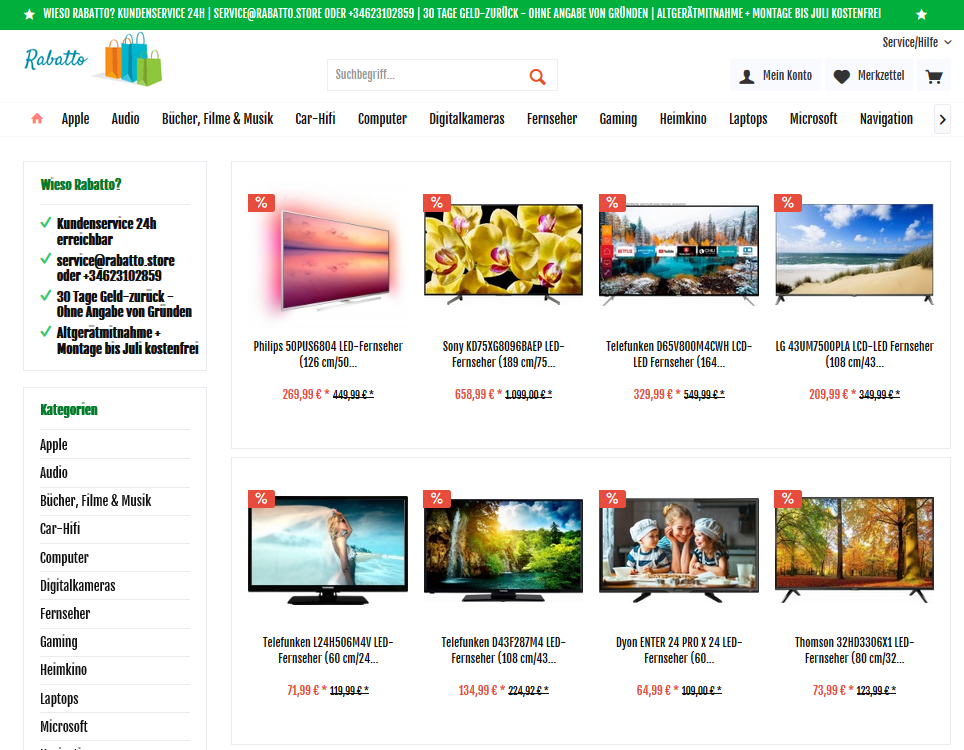The width and height of the screenshot is (964, 750).
Task: Open the Mein Konto account button
Action: pos(776,76)
